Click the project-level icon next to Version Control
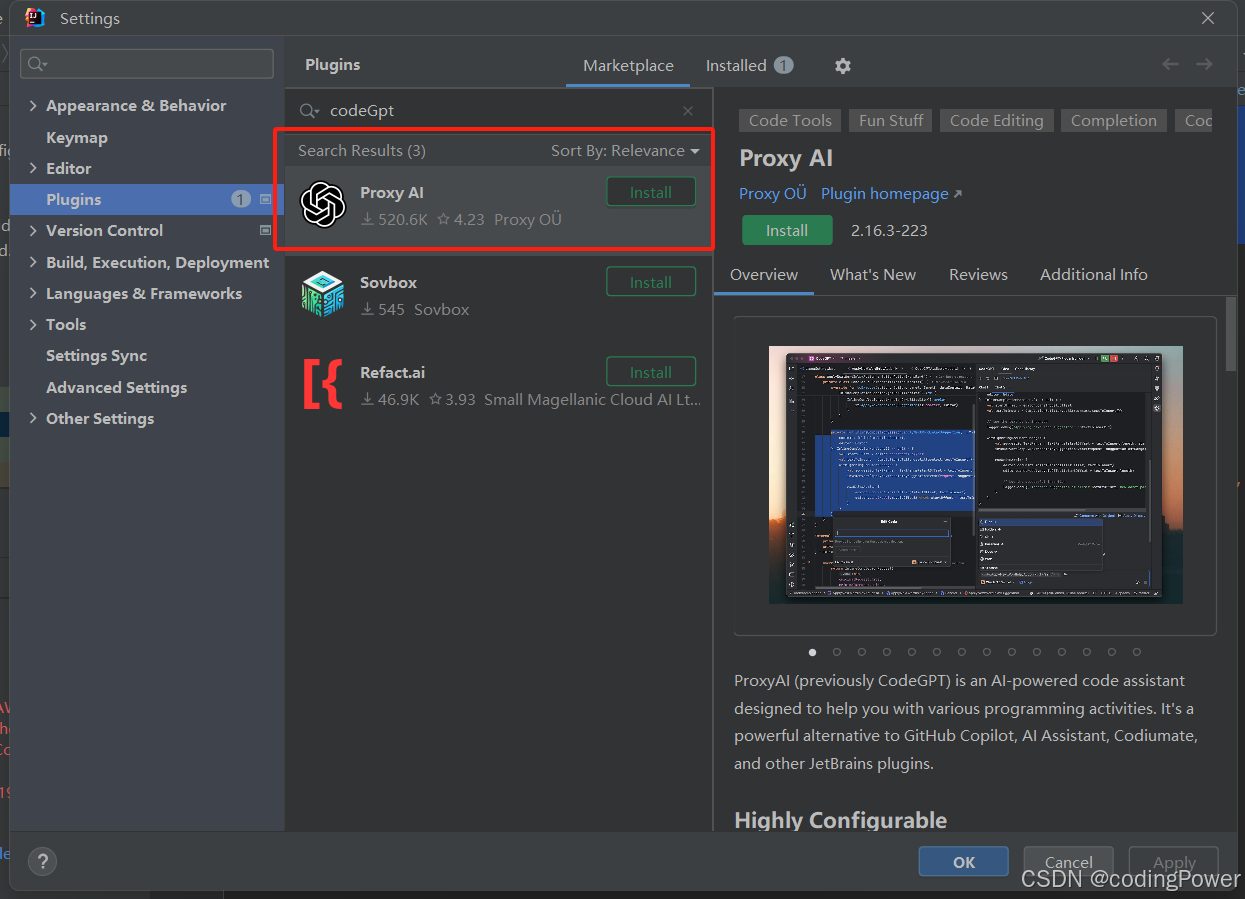Viewport: 1245px width, 899px height. (265, 230)
